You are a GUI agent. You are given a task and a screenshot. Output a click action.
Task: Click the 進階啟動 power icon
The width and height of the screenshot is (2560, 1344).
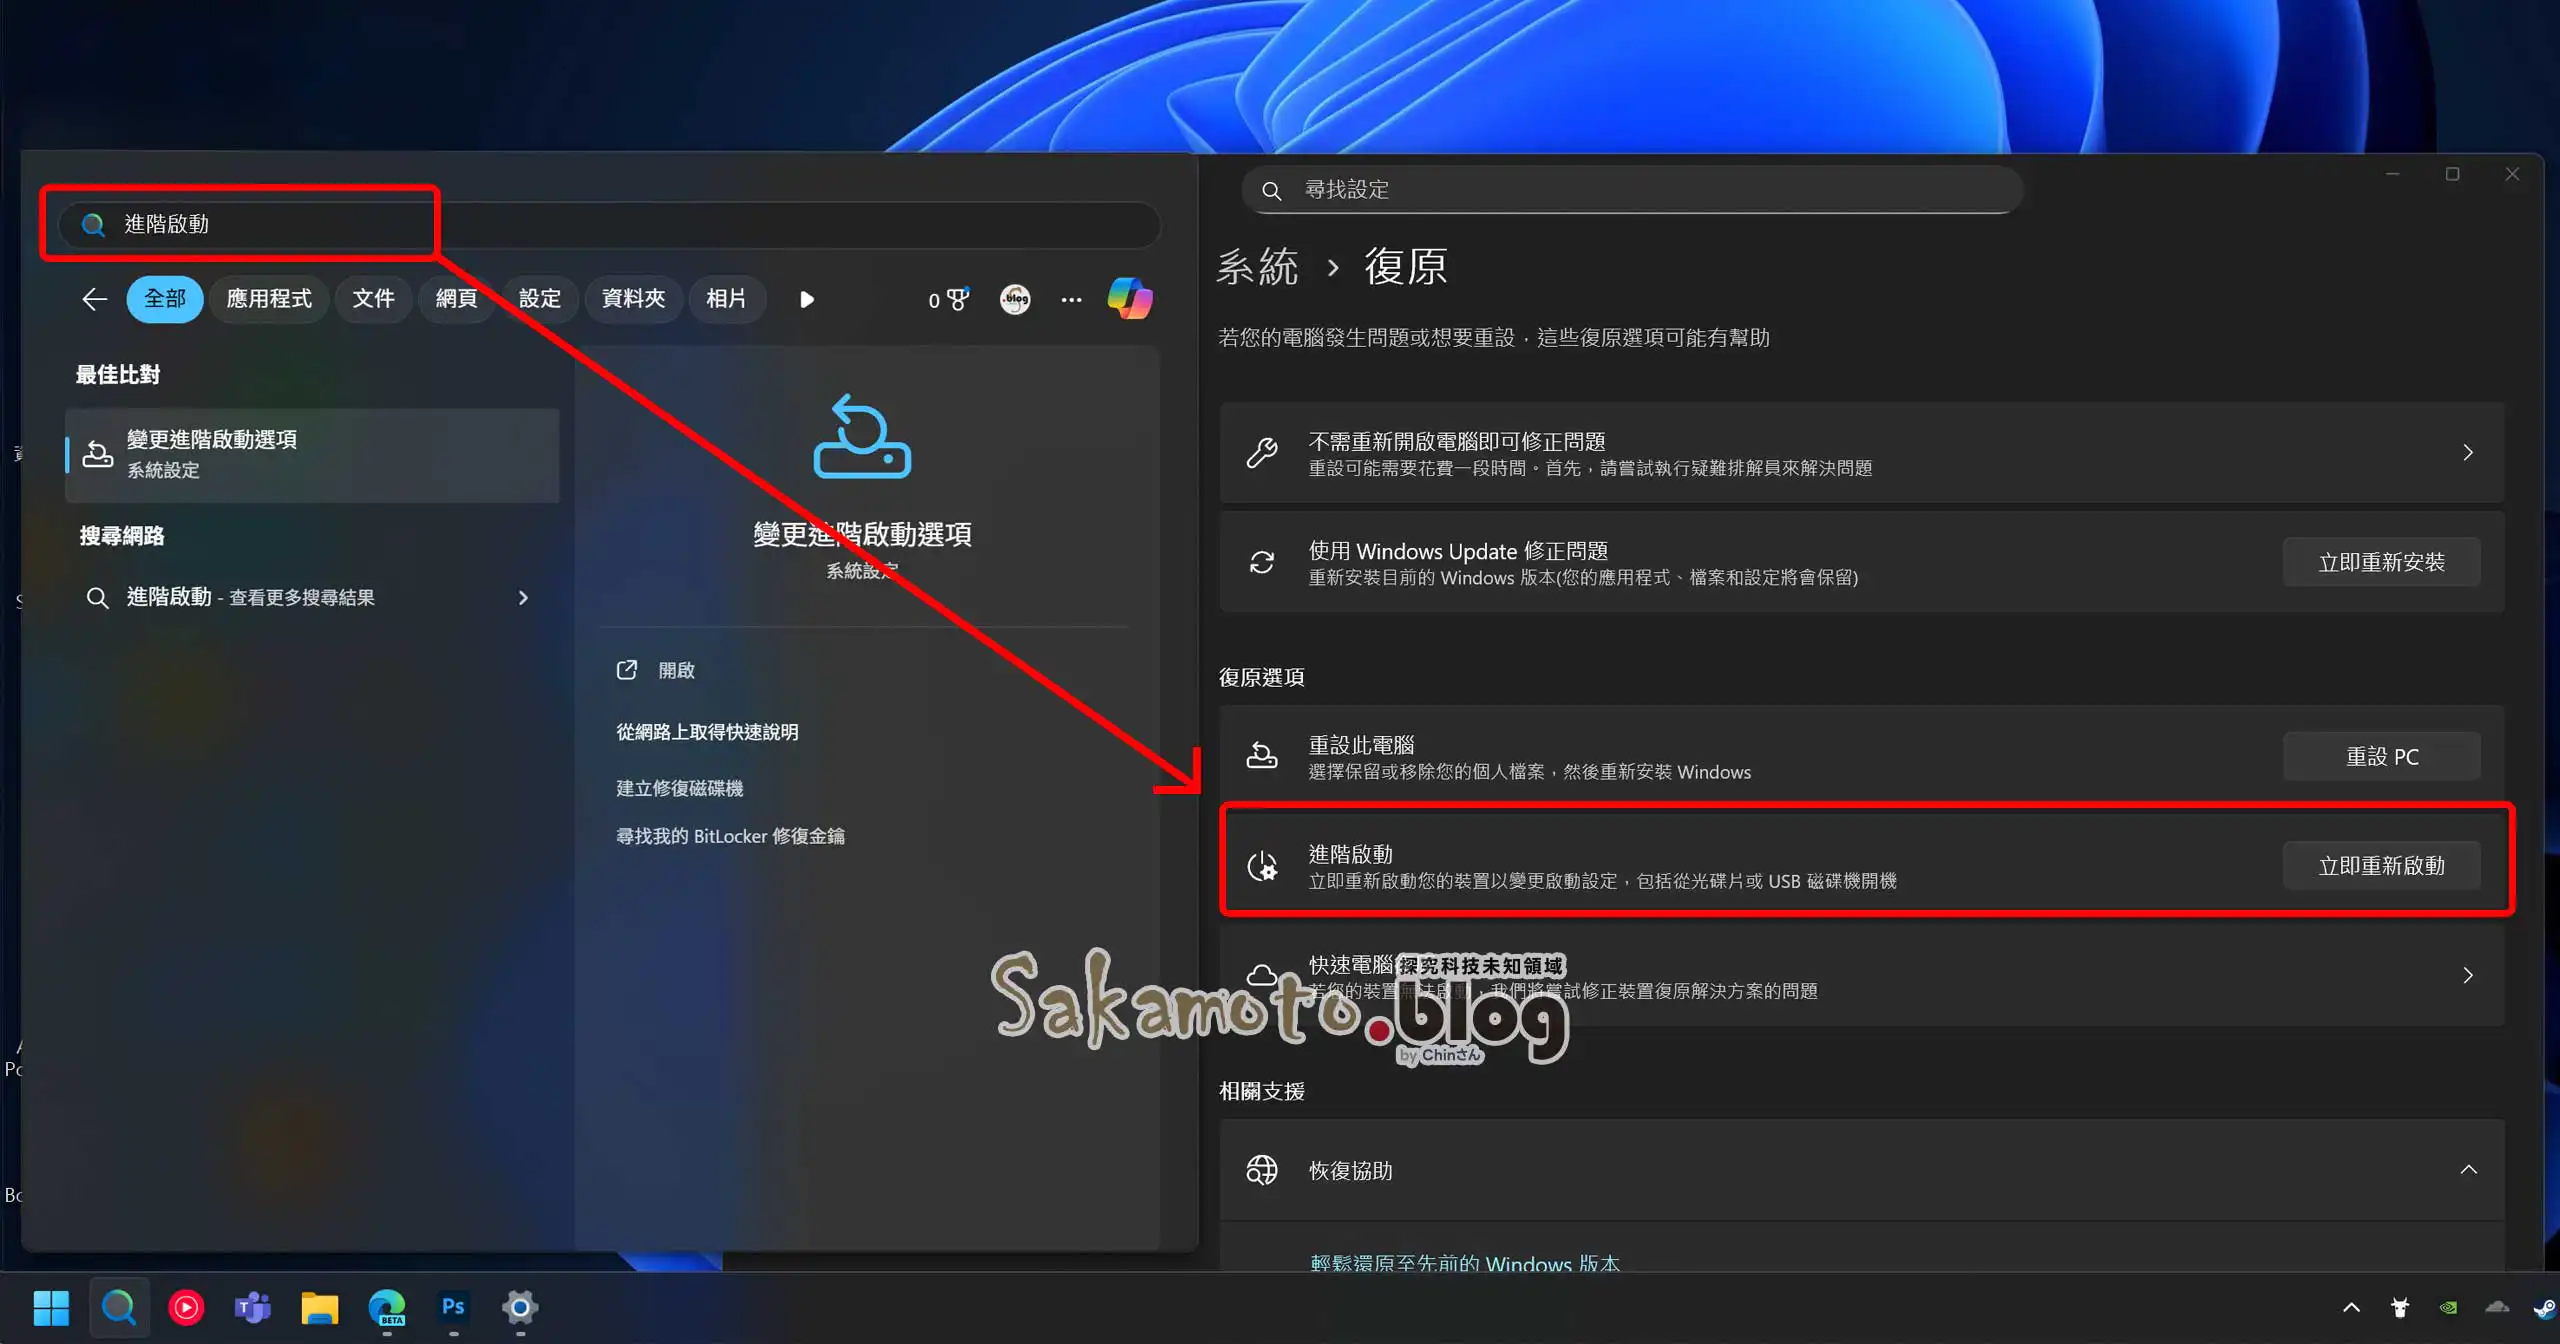coord(1263,866)
